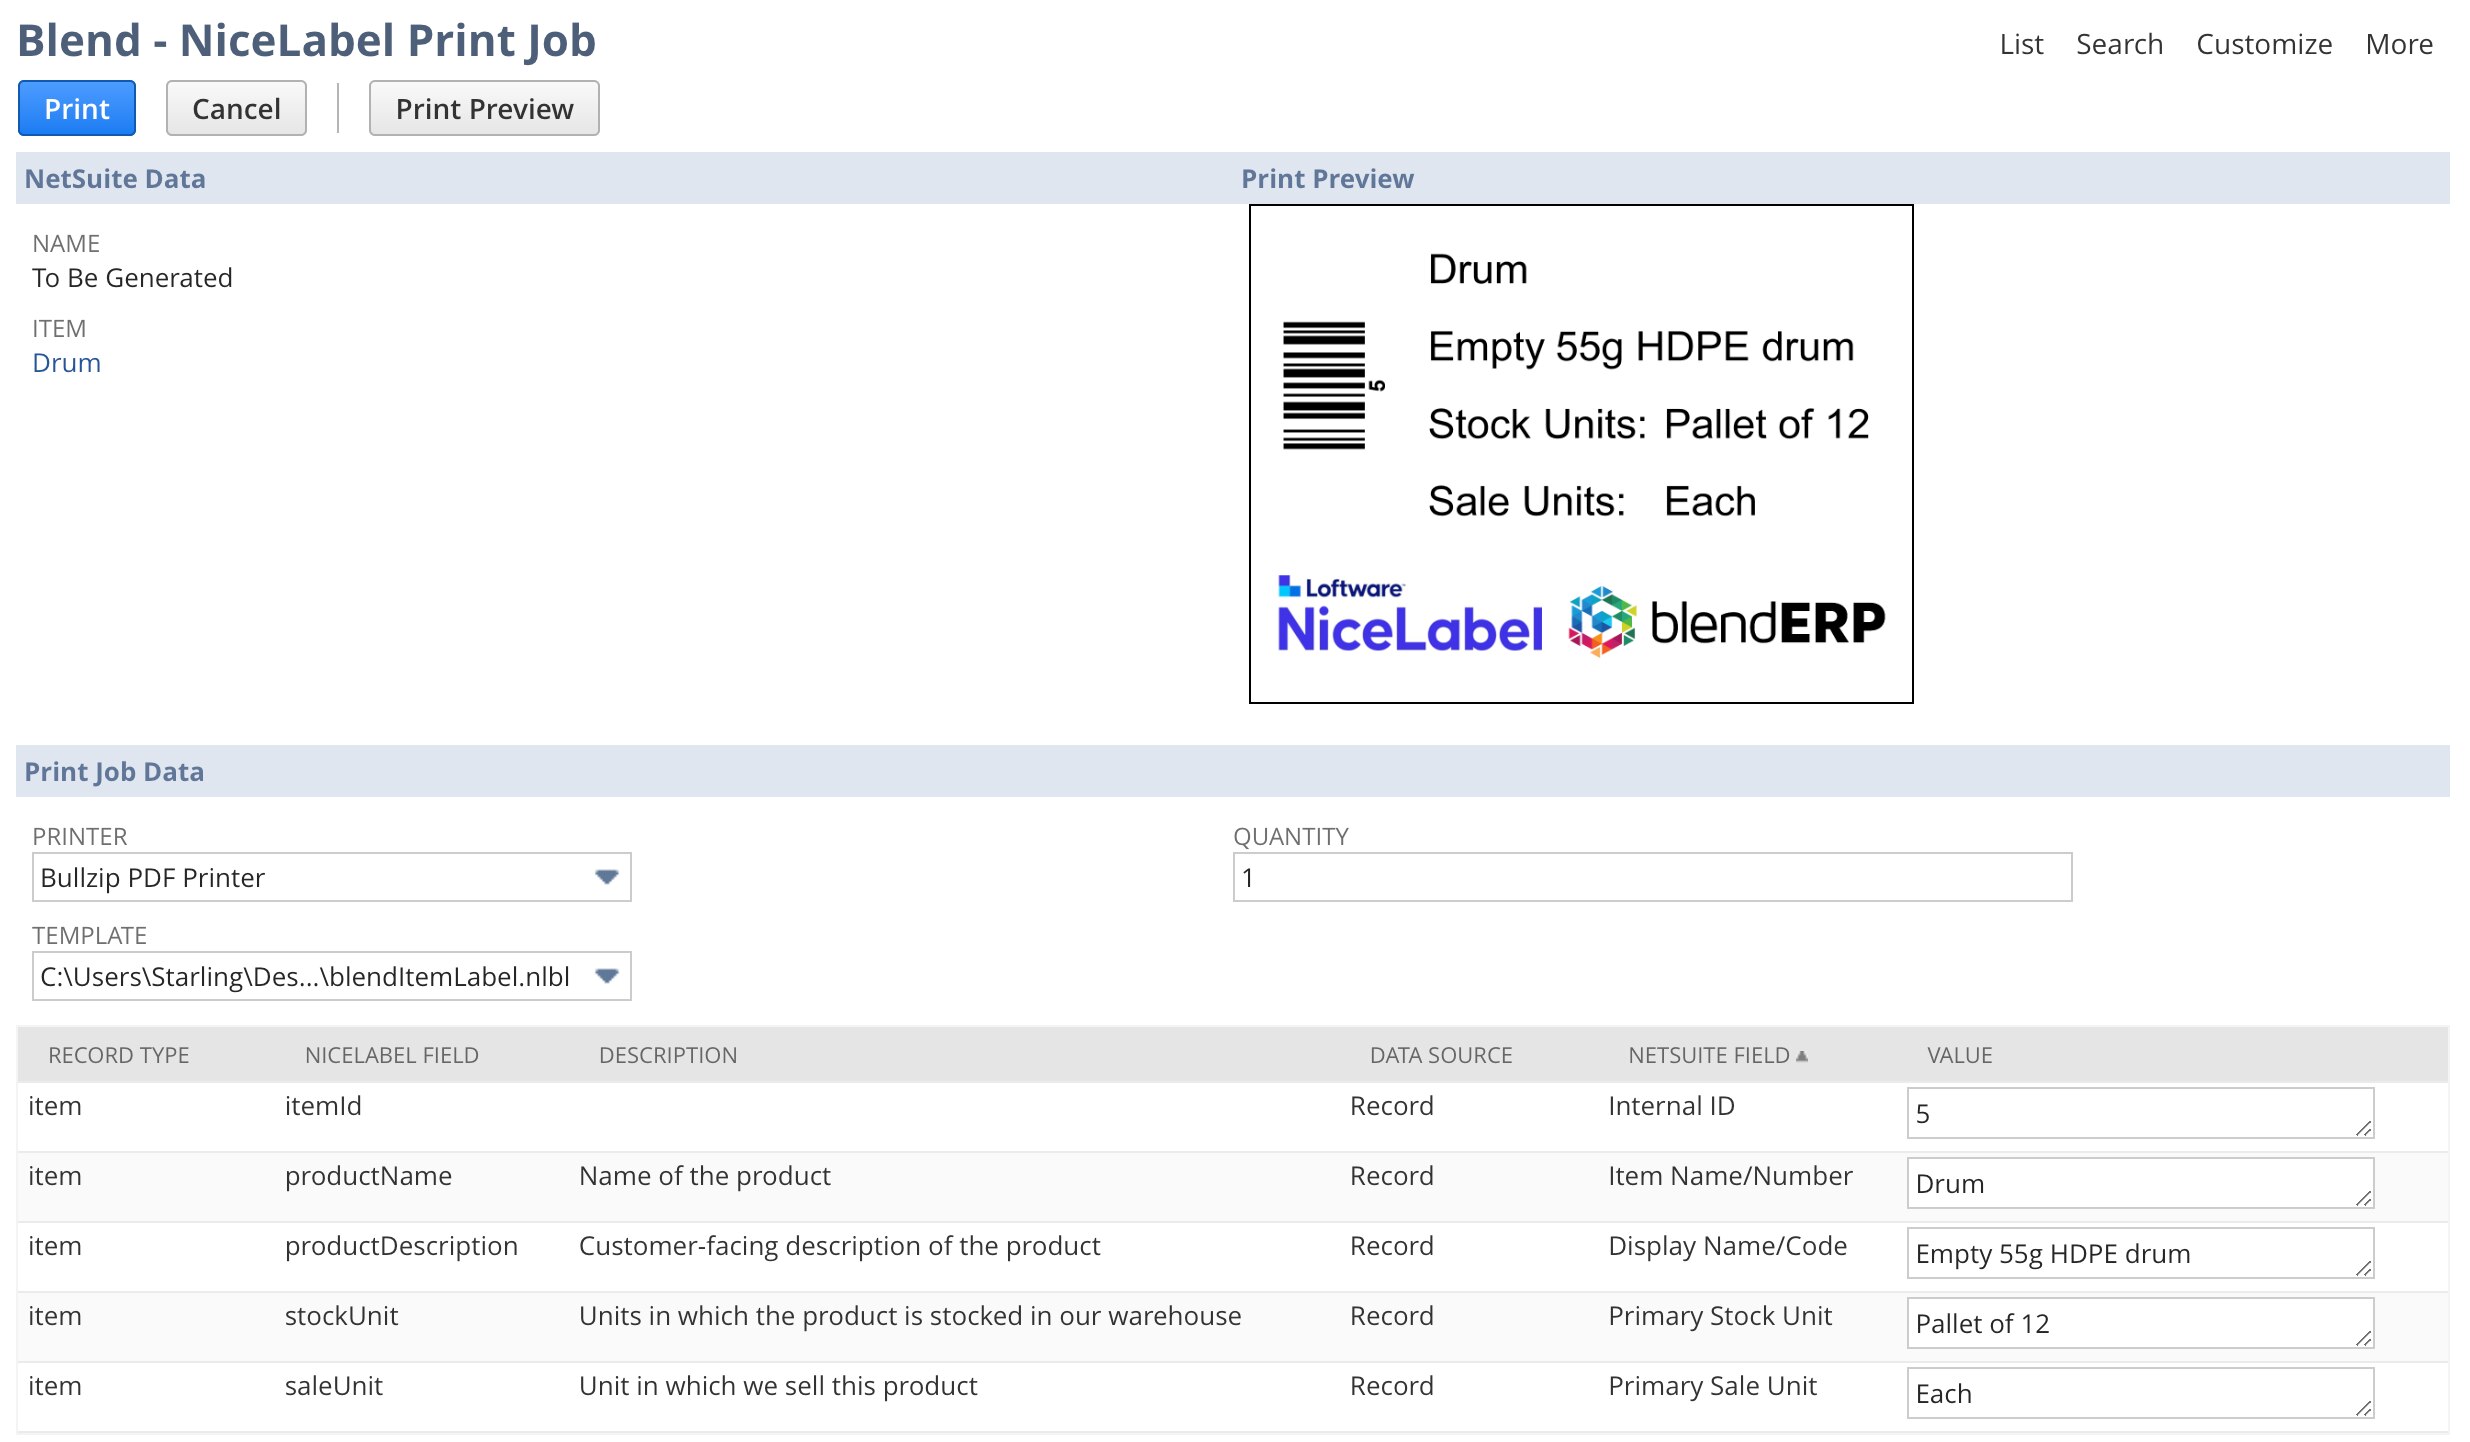Click the Customize menu link
Viewport: 2470px width, 1442px height.
pos(2263,44)
